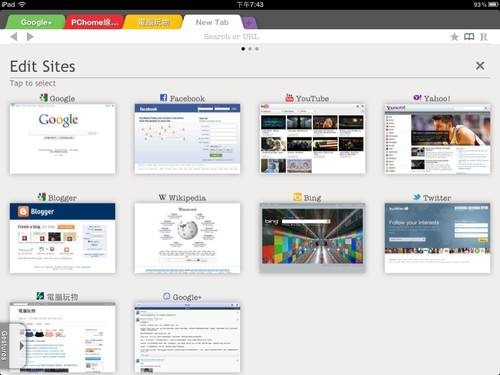Click the Google favicon above its thumbnail
Image resolution: width=500 pixels, height=375 pixels.
pyautogui.click(x=44, y=98)
